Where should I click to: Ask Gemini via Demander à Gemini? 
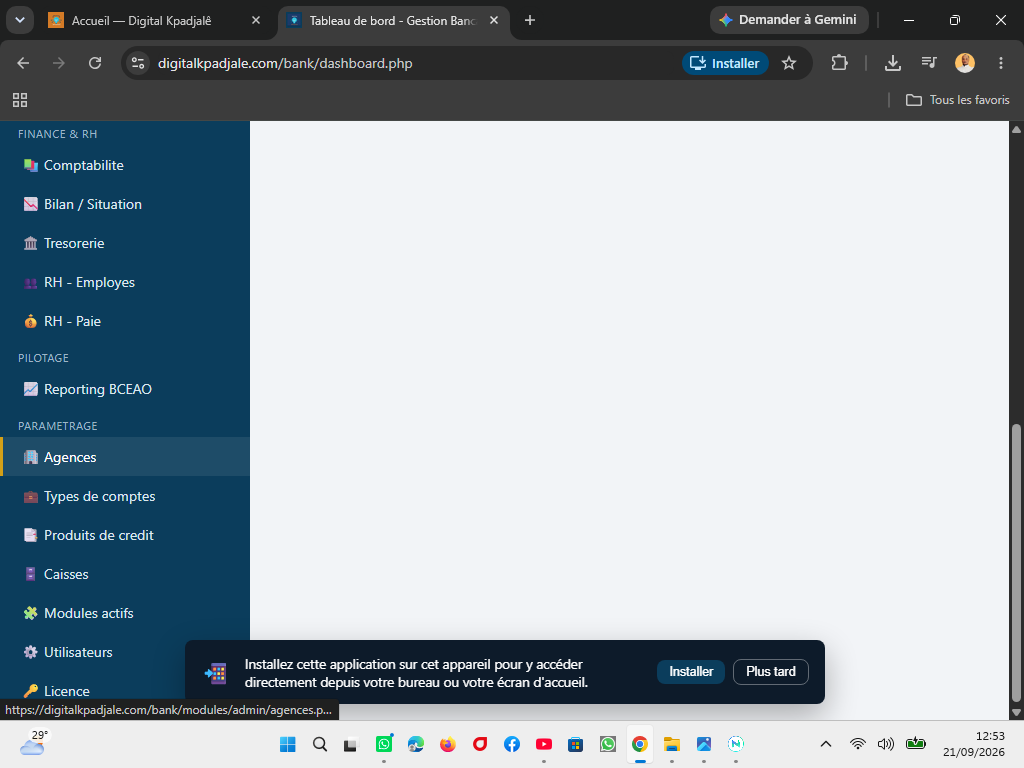pyautogui.click(x=789, y=20)
